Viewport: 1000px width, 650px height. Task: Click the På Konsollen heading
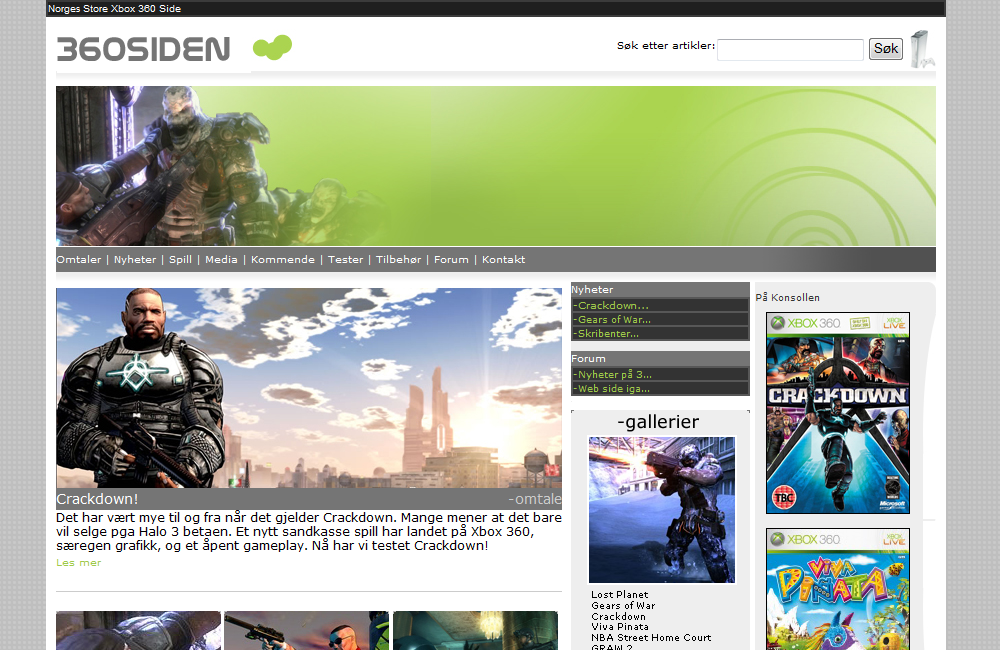pyautogui.click(x=788, y=297)
